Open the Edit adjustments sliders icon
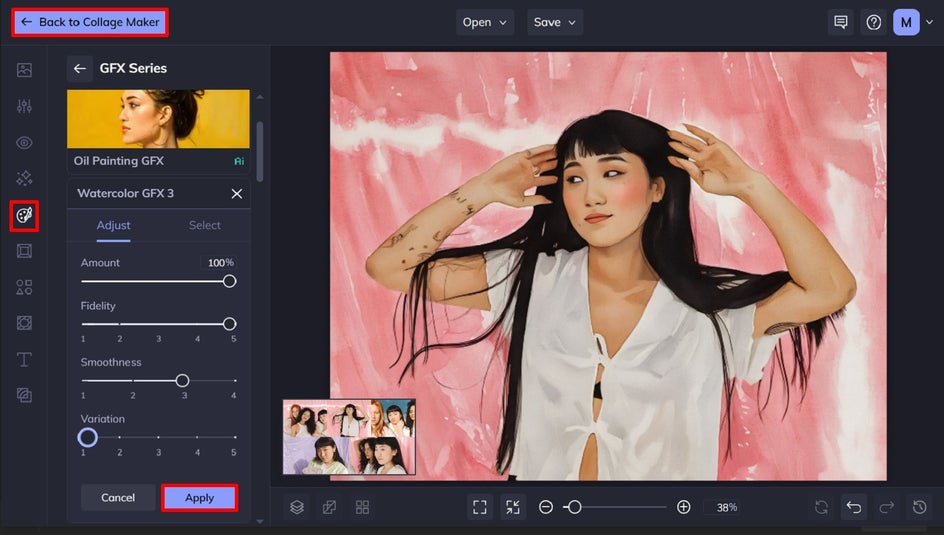 (24, 107)
